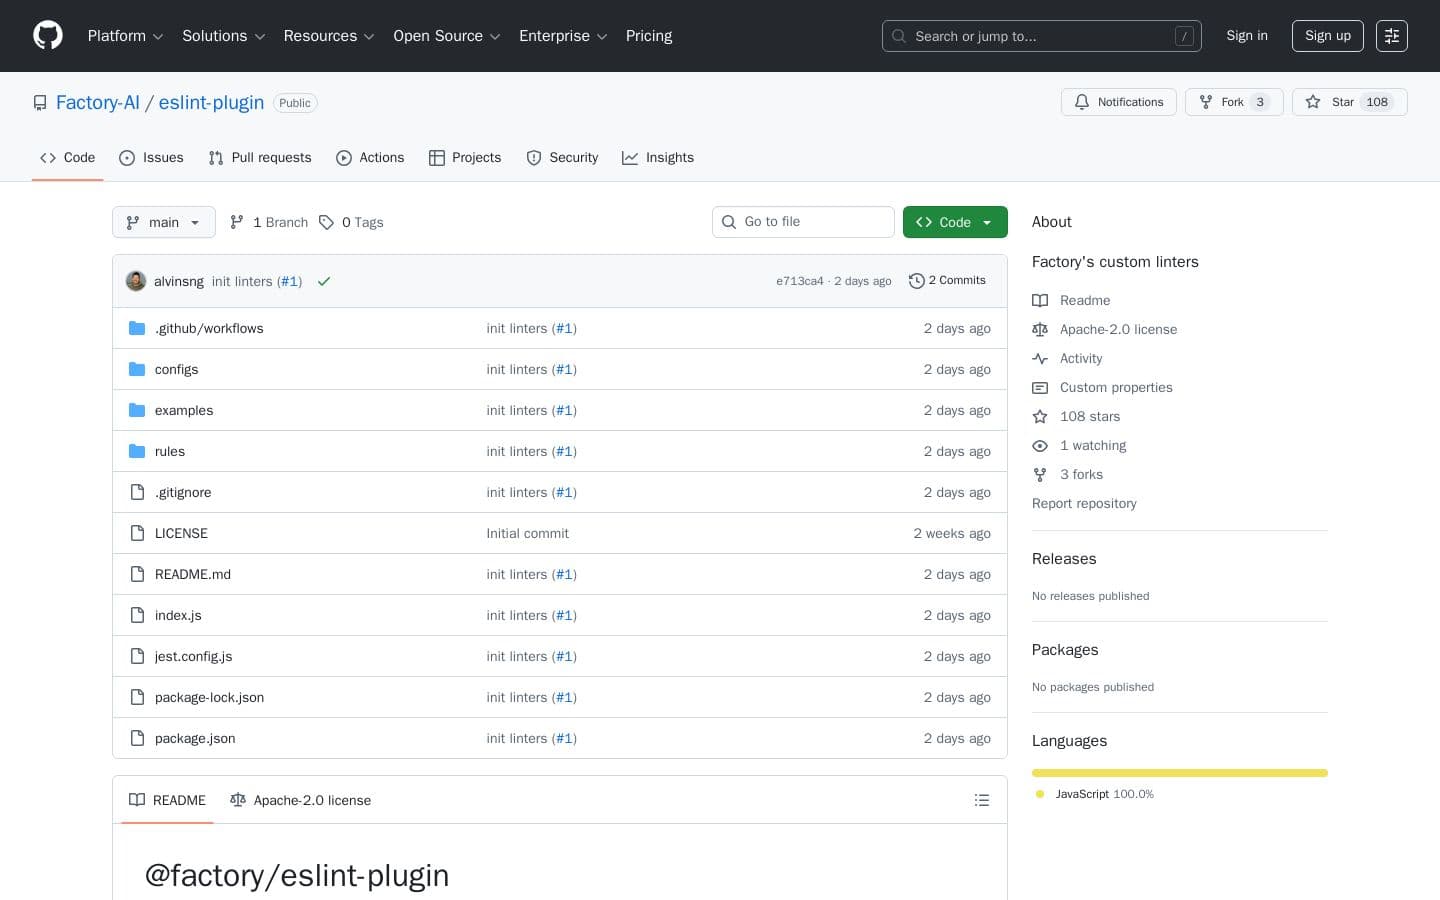Click the Go to file input field
Viewport: 1440px width, 900px height.
click(803, 221)
